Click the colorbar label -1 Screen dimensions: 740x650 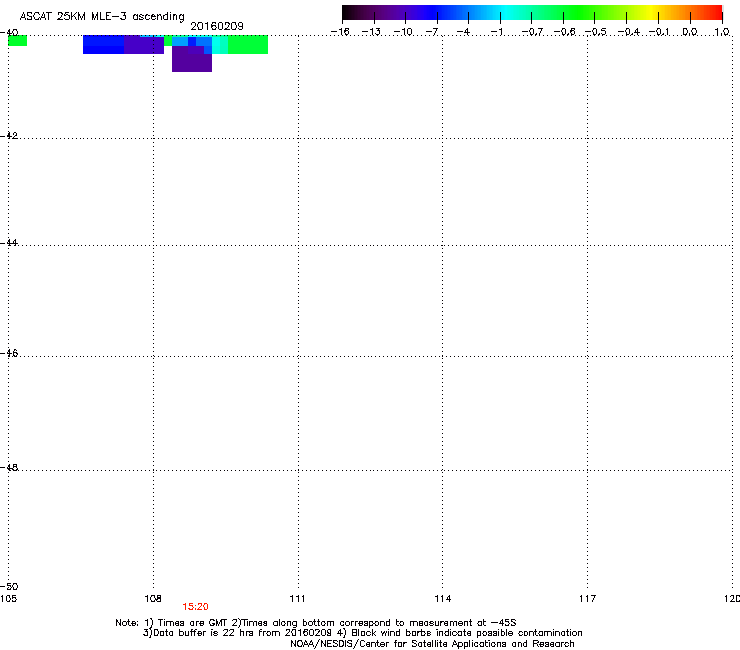[x=496, y=32]
